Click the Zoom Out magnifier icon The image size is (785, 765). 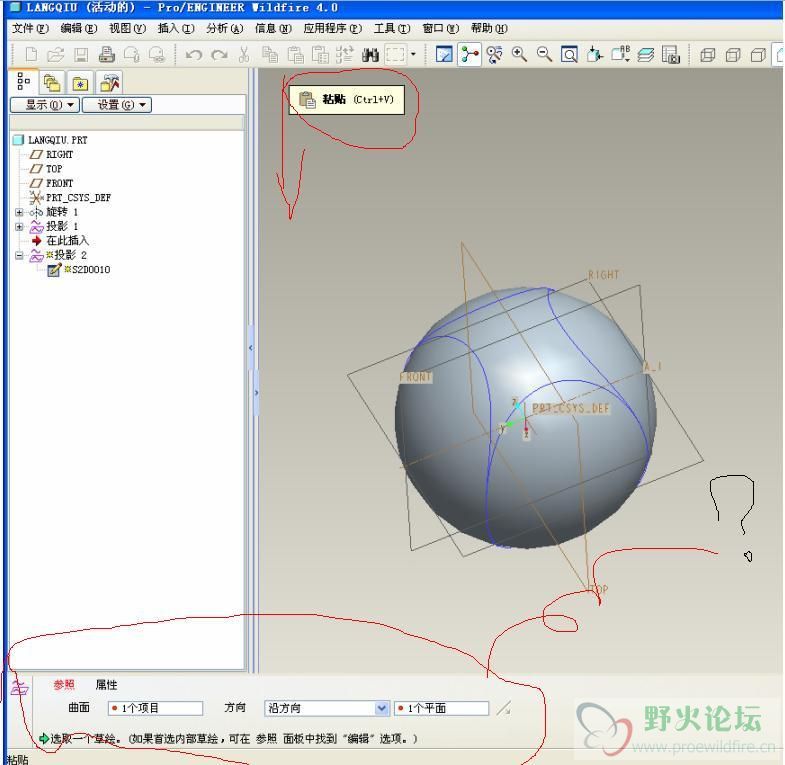(544, 54)
